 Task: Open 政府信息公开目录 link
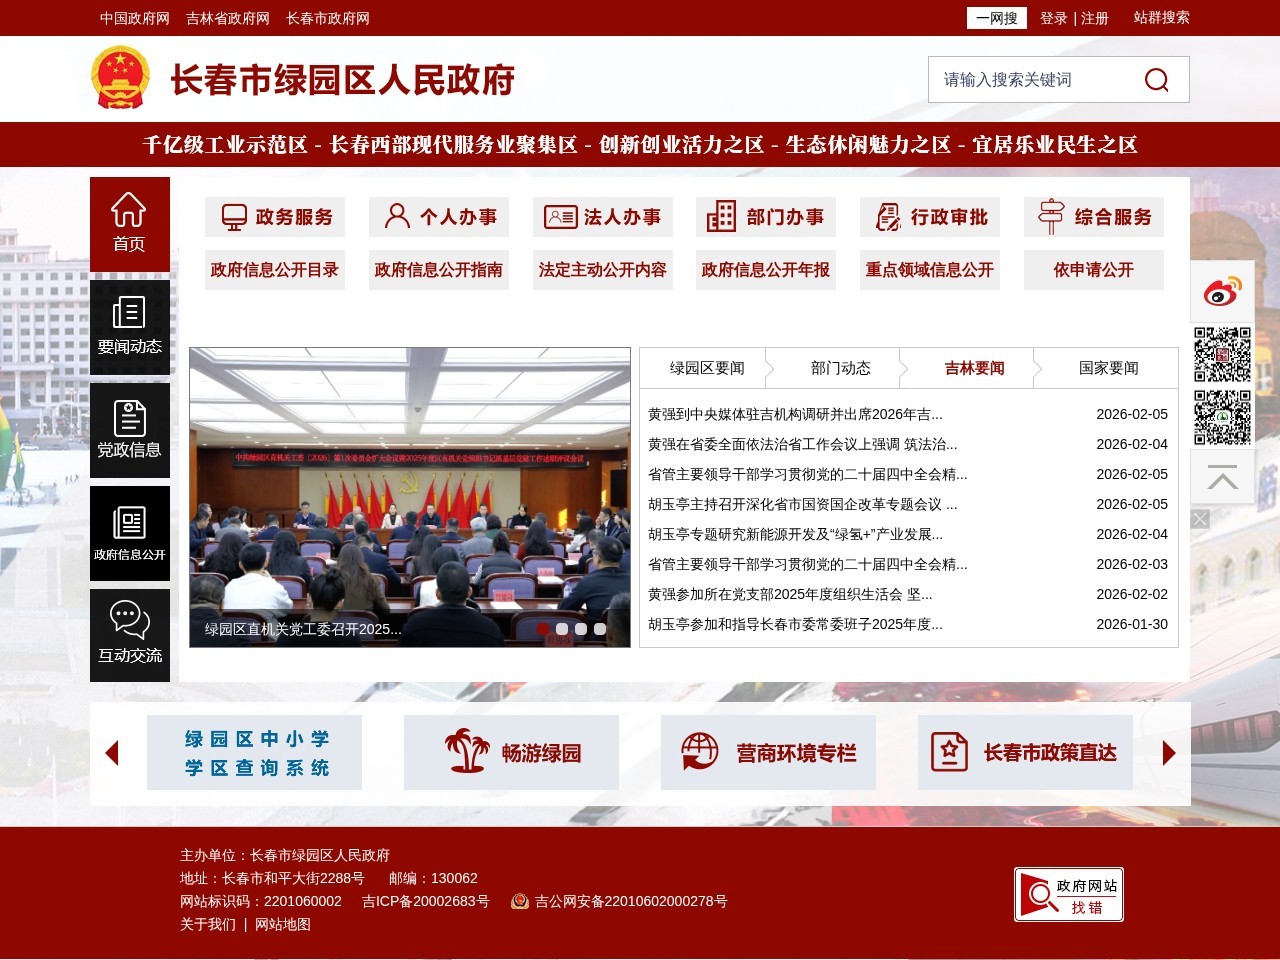click(275, 270)
